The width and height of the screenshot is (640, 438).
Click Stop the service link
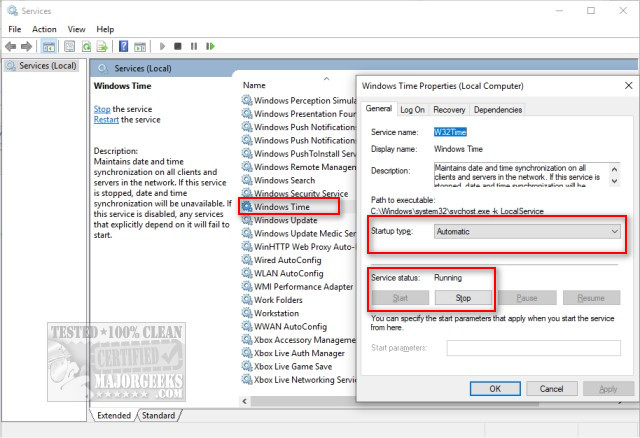[x=102, y=109]
